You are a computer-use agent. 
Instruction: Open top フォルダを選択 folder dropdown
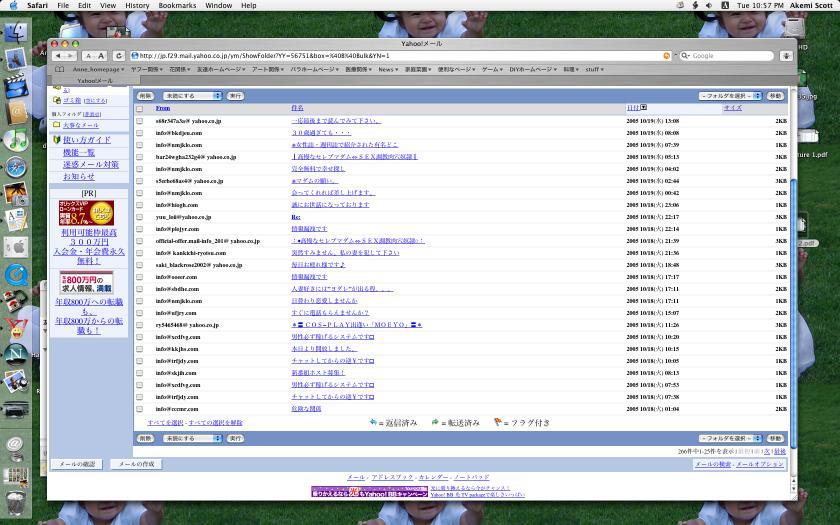pos(731,96)
